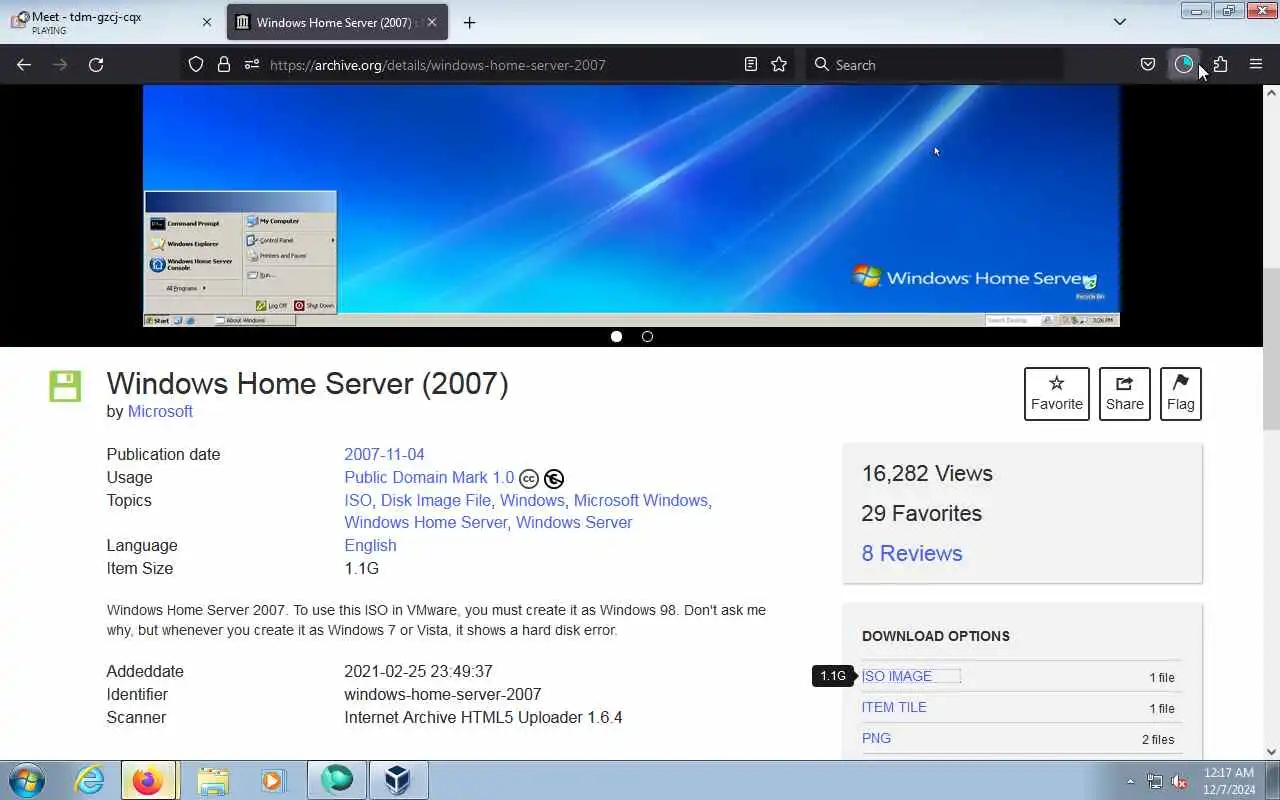Screen dimensions: 1280x800
Task: Open Firefox from the taskbar
Action: (x=148, y=780)
